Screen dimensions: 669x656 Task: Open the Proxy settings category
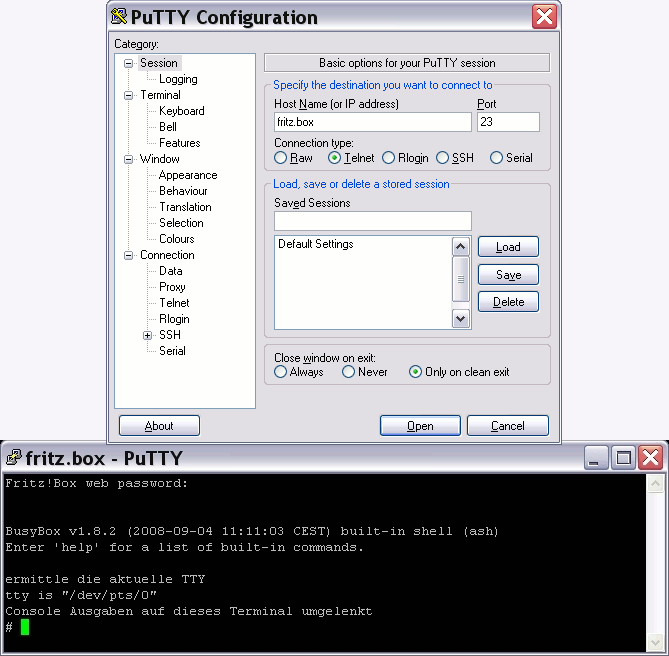coord(172,287)
